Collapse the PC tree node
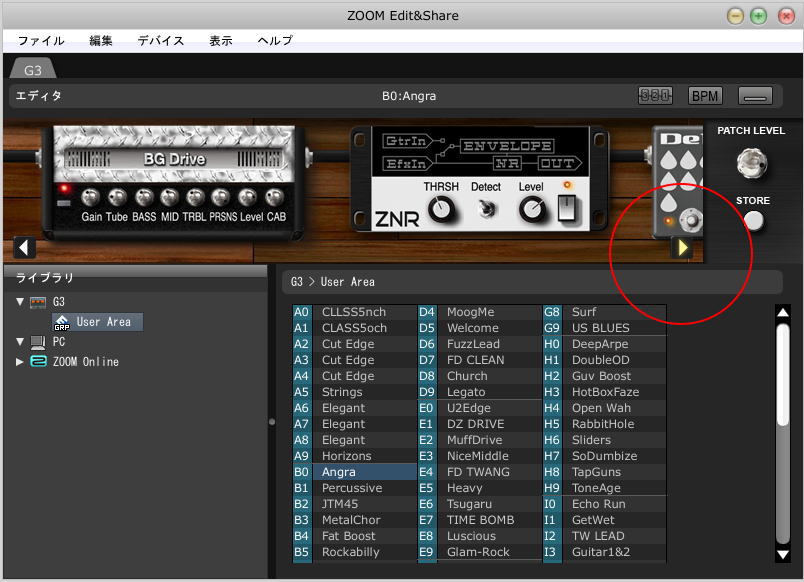This screenshot has width=804, height=582. pyautogui.click(x=20, y=342)
